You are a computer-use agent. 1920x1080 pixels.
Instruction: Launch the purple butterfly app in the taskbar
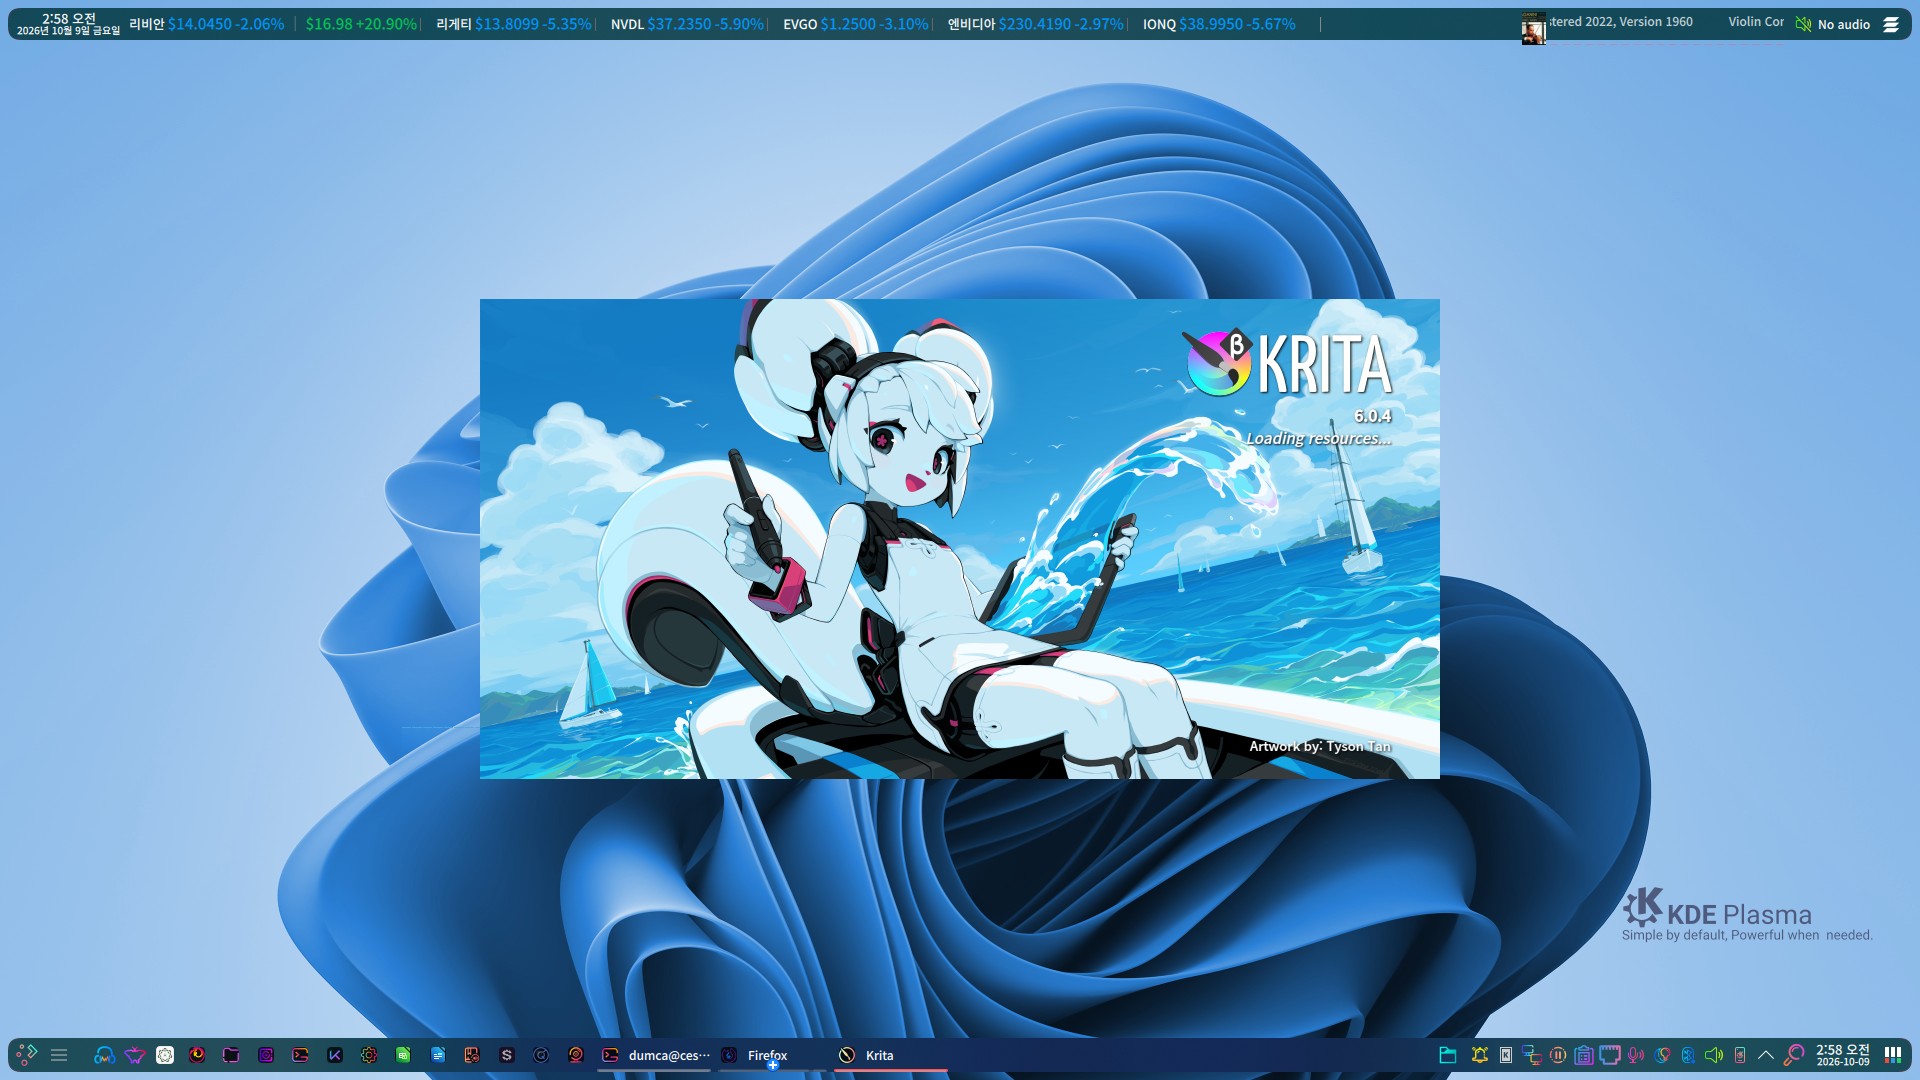135,1055
